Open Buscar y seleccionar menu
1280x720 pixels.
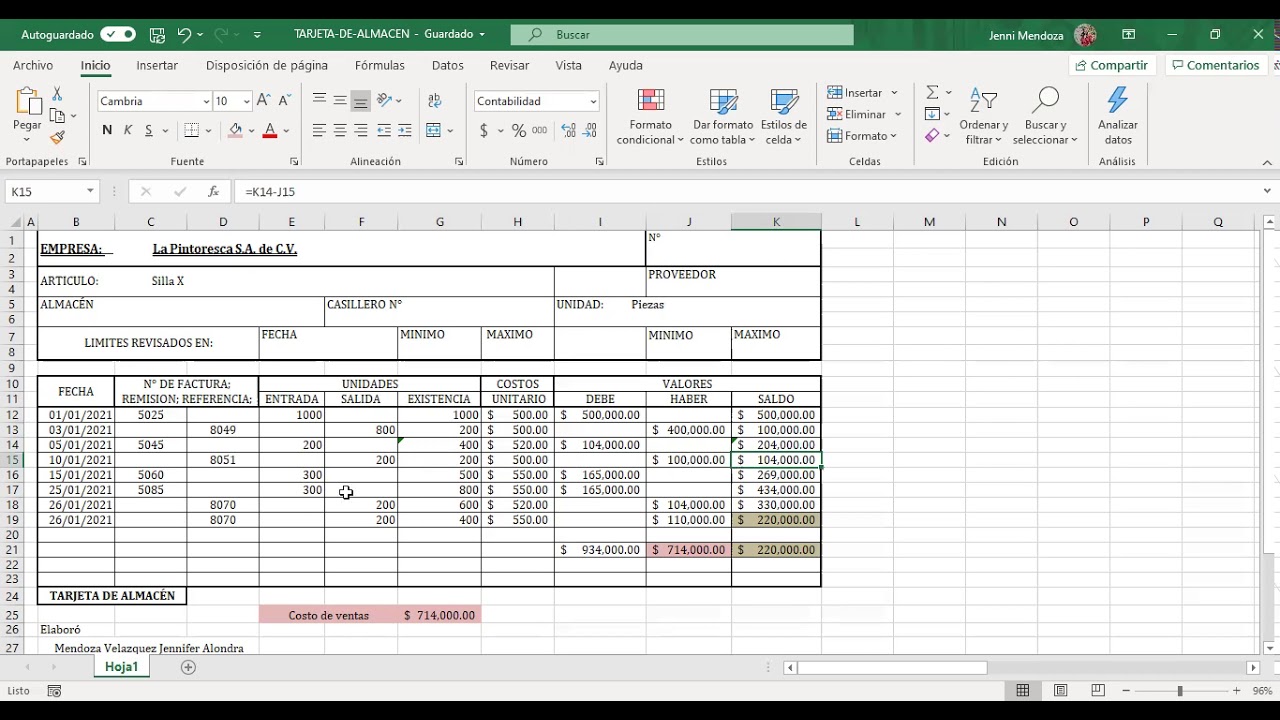pos(1045,117)
